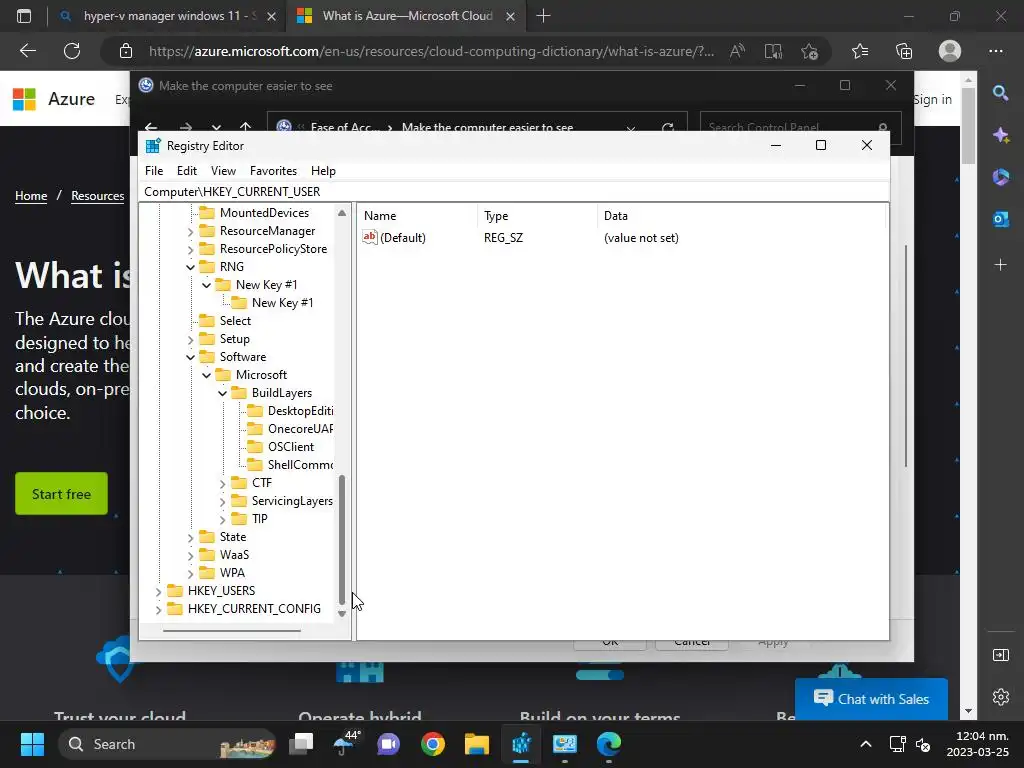Click the Data column header
This screenshot has height=768, width=1024.
click(x=741, y=216)
